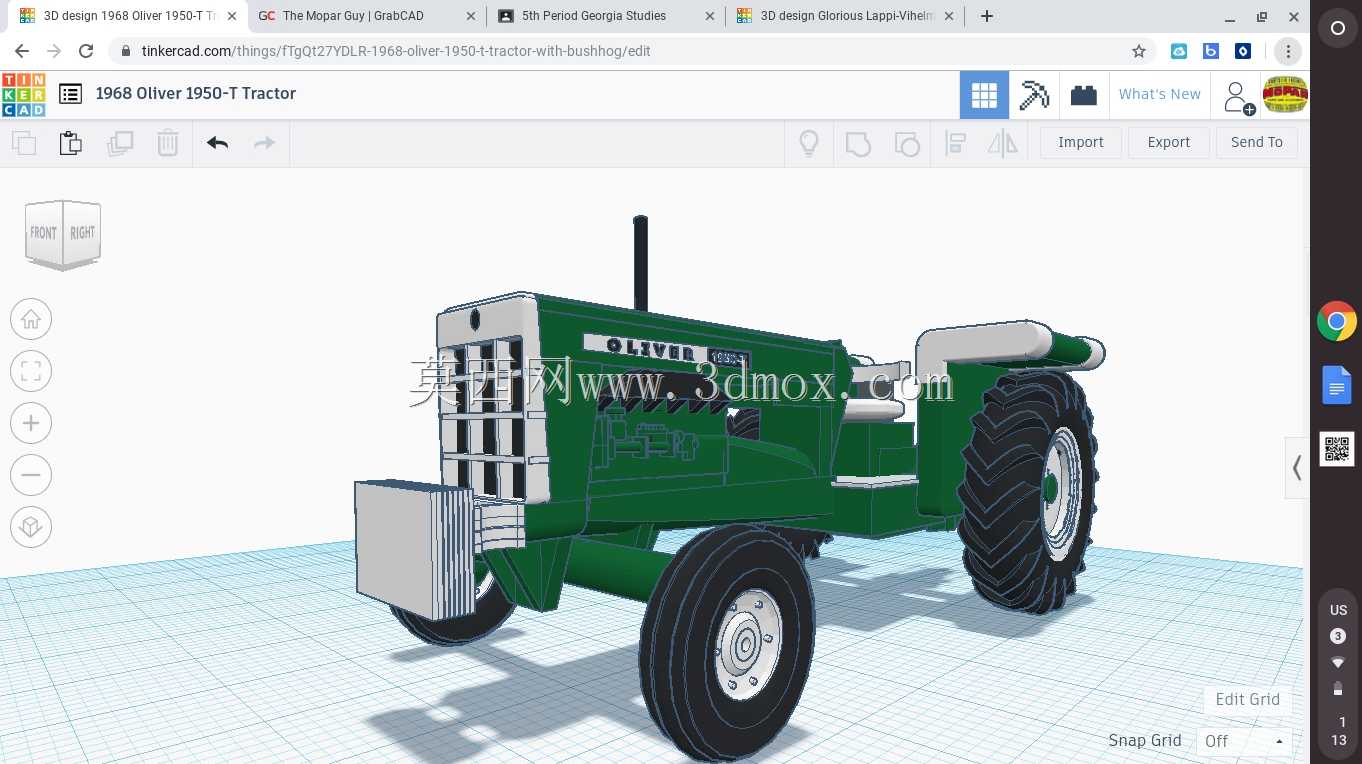Viewport: 1362px width, 764px height.
Task: Click the view cube RIGHT face
Action: 82,233
